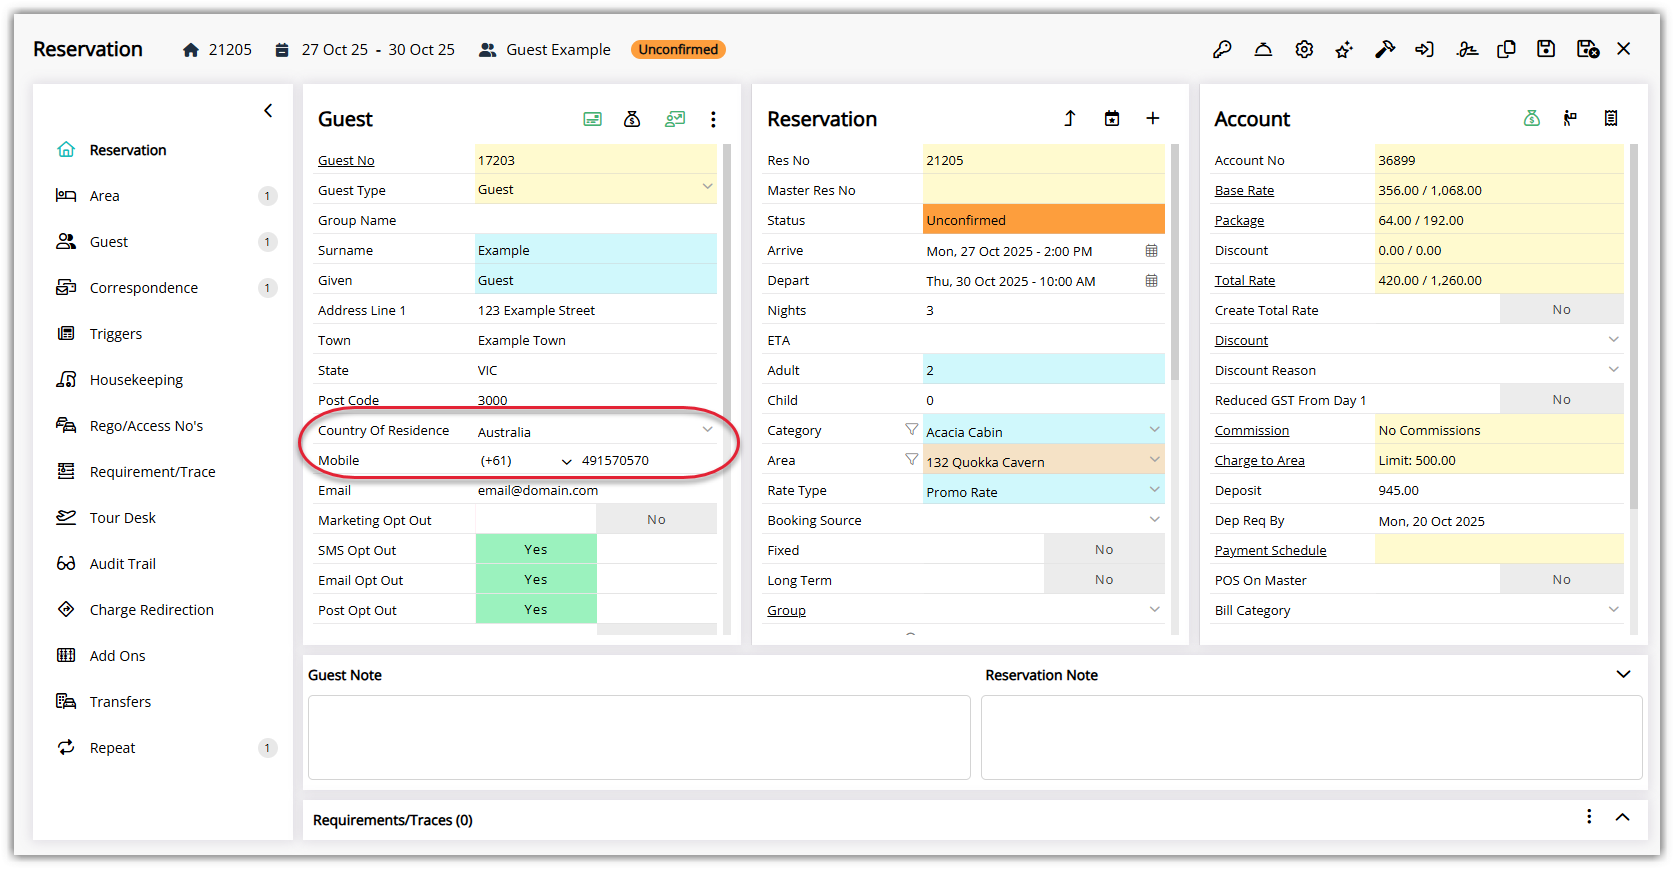Click the save disk icon
Image resolution: width=1676 pixels, height=871 pixels.
1546,49
